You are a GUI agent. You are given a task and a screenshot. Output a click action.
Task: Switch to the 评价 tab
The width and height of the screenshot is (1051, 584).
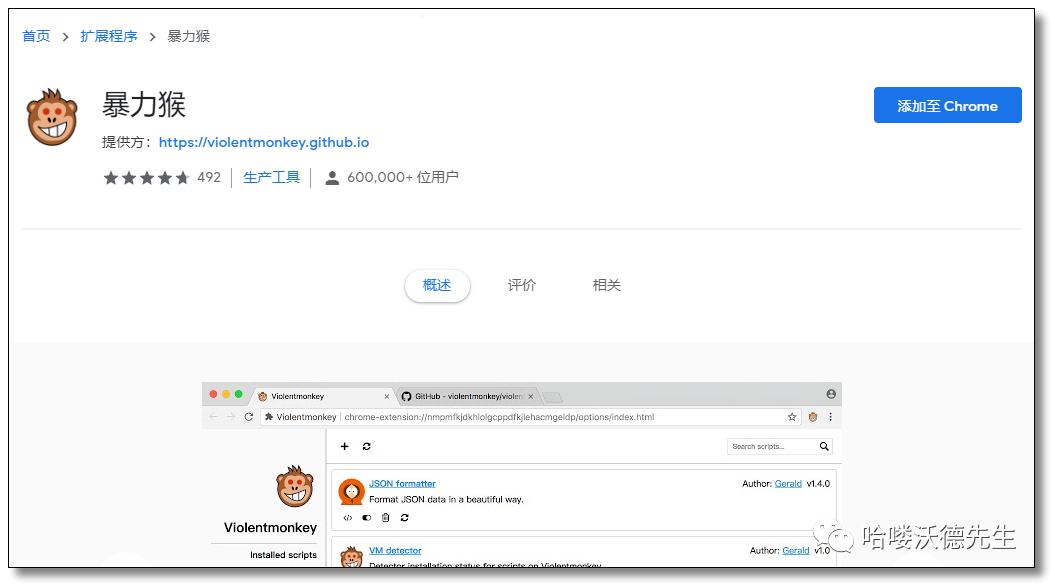click(x=521, y=286)
